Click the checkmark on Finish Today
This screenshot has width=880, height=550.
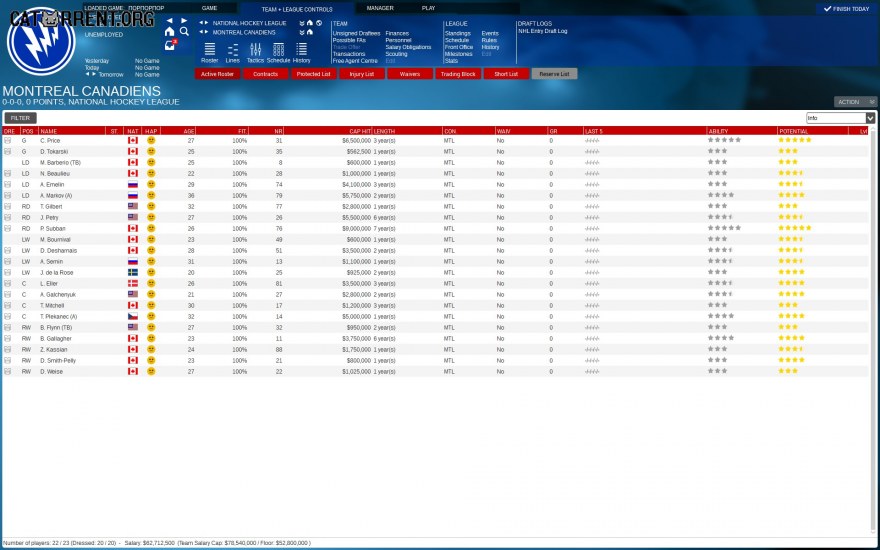click(x=827, y=9)
